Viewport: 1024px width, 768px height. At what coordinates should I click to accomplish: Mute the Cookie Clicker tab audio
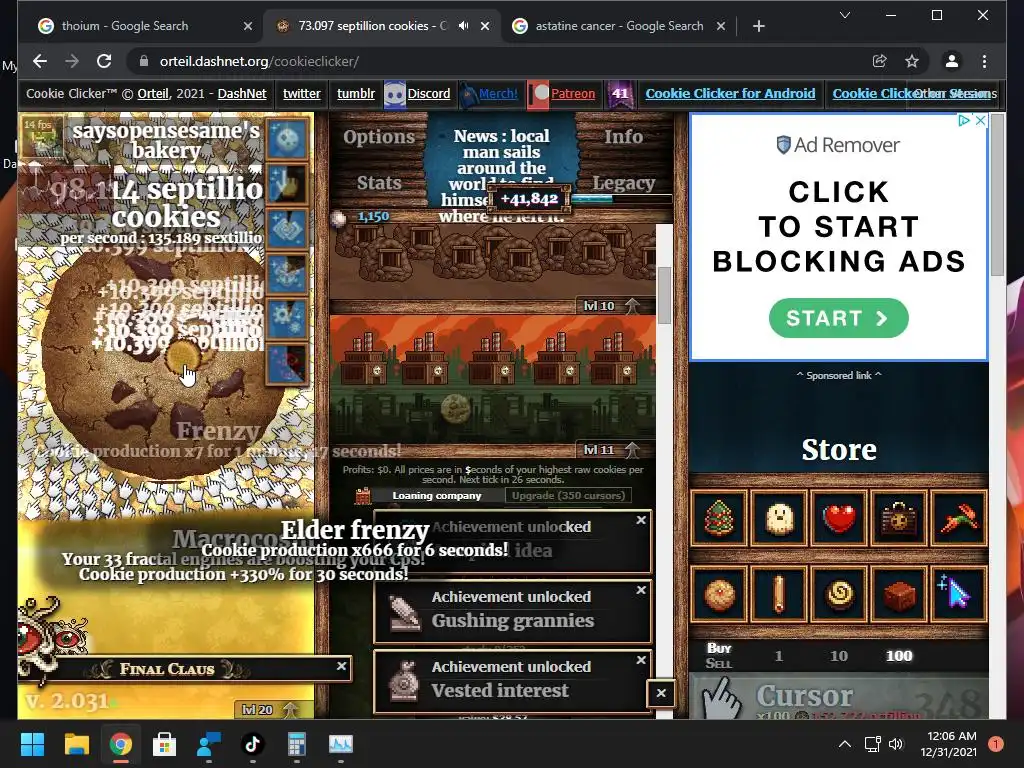[464, 26]
